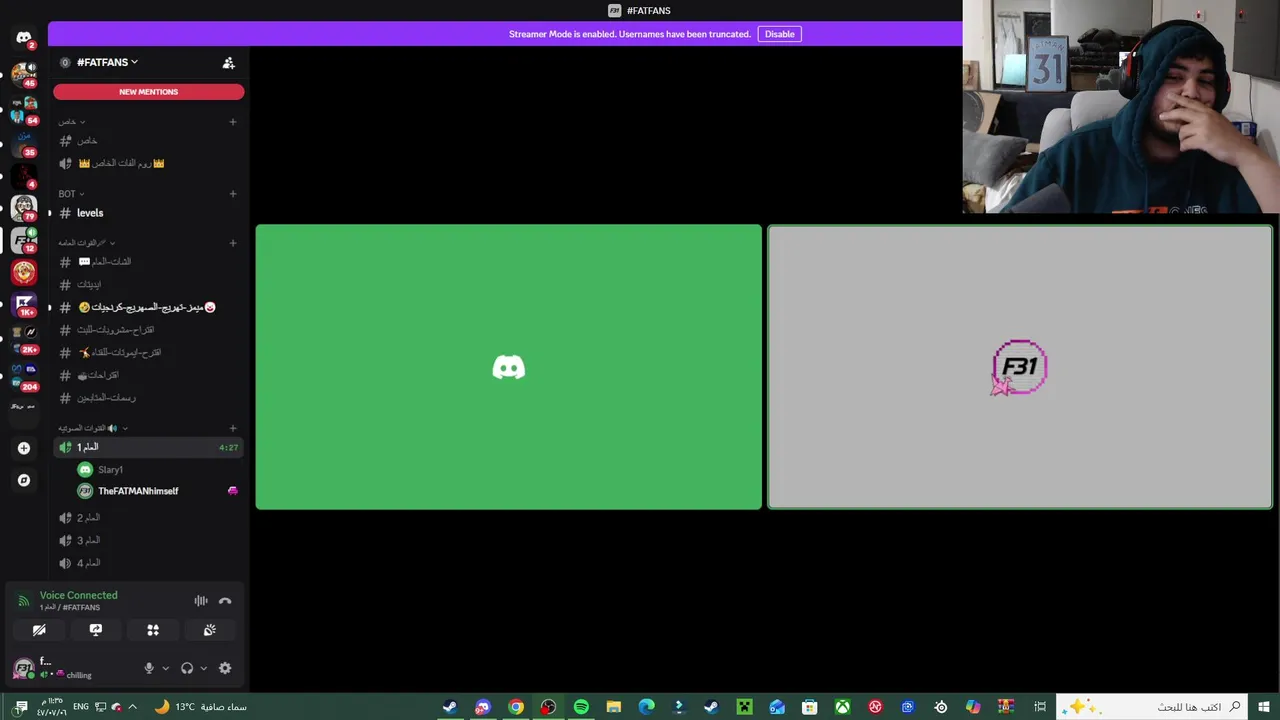
Task: Open the weather widget showing 13°C
Action: coord(200,707)
